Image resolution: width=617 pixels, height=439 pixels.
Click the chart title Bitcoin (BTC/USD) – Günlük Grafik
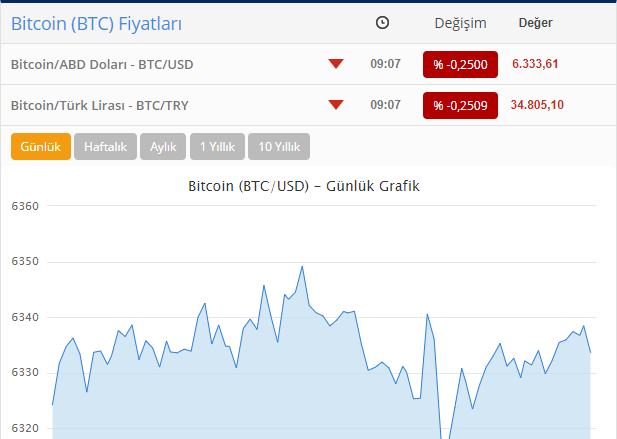(x=304, y=186)
